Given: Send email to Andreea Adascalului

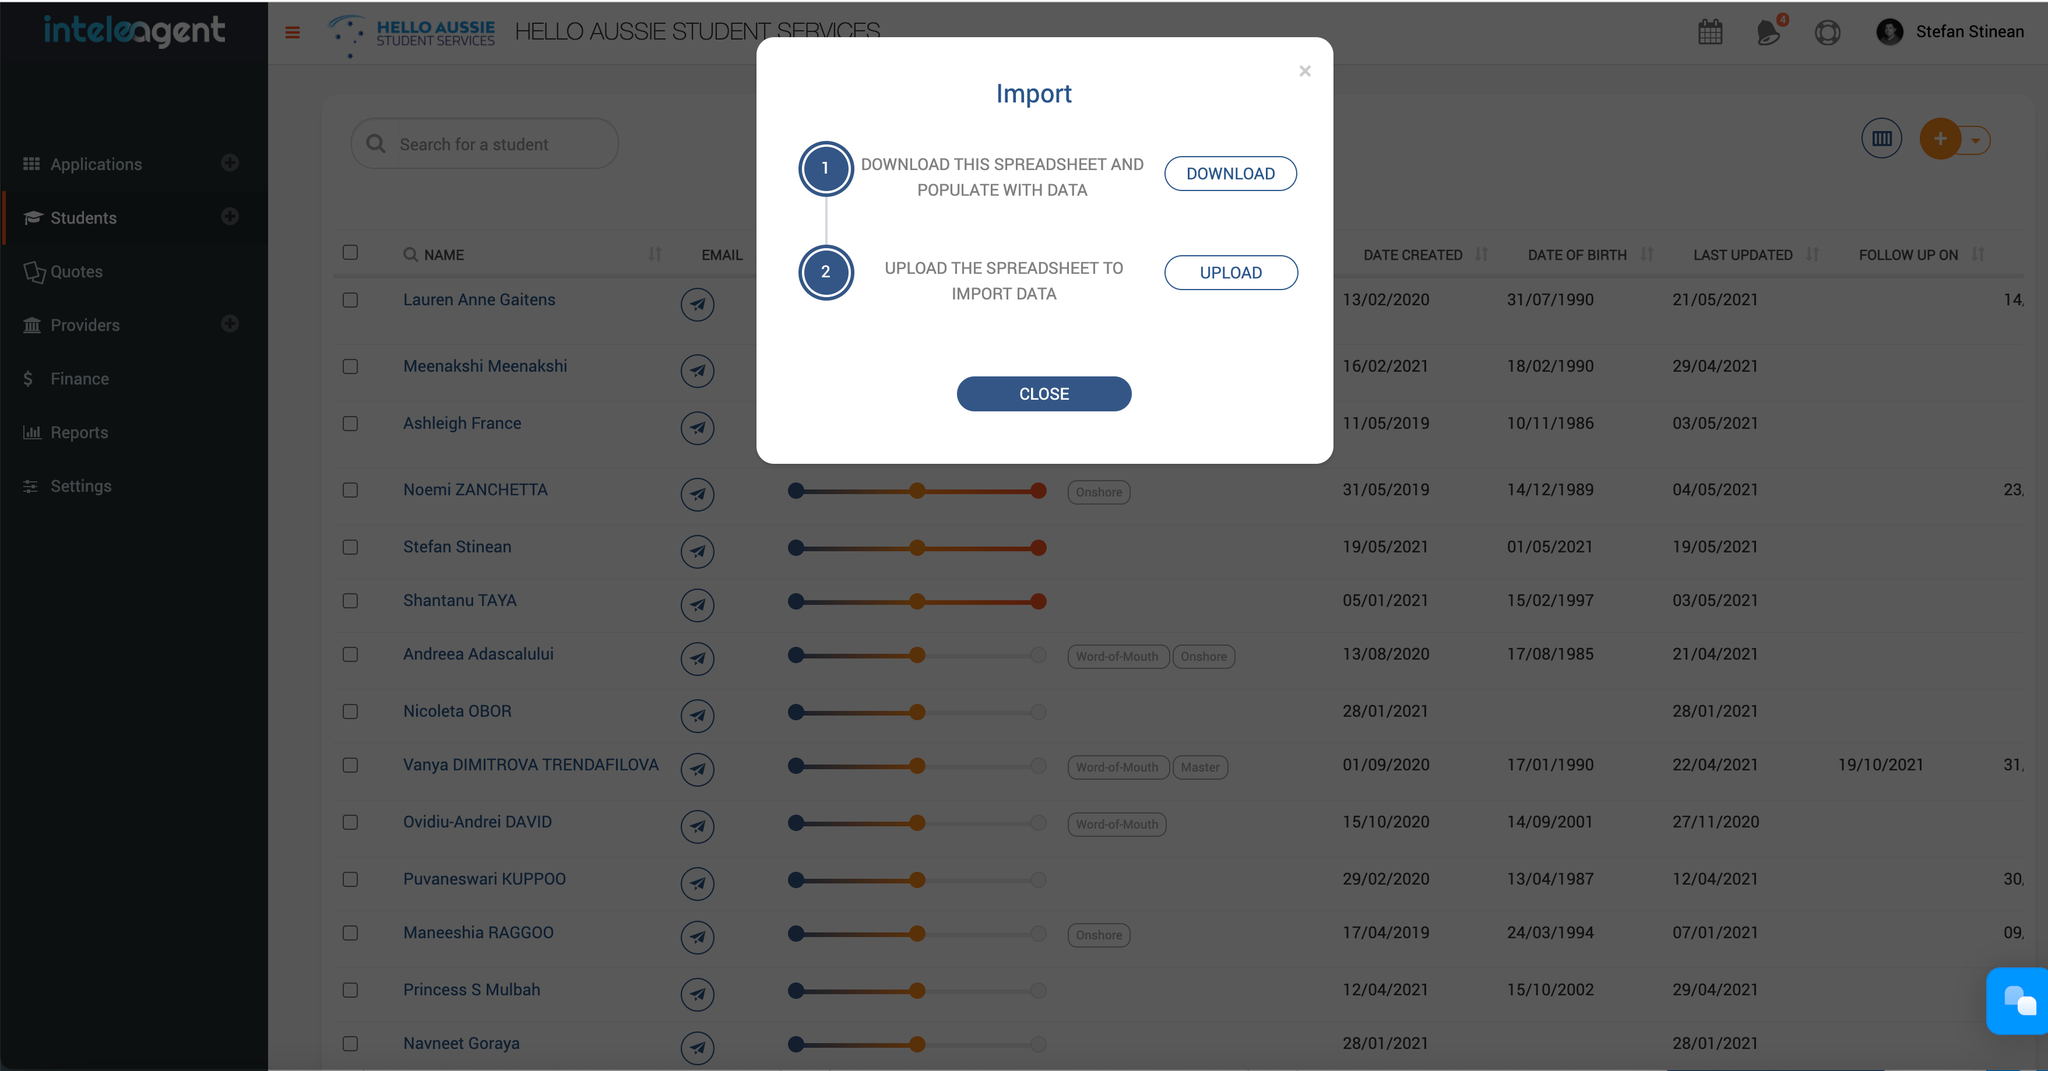Looking at the screenshot, I should (x=697, y=658).
